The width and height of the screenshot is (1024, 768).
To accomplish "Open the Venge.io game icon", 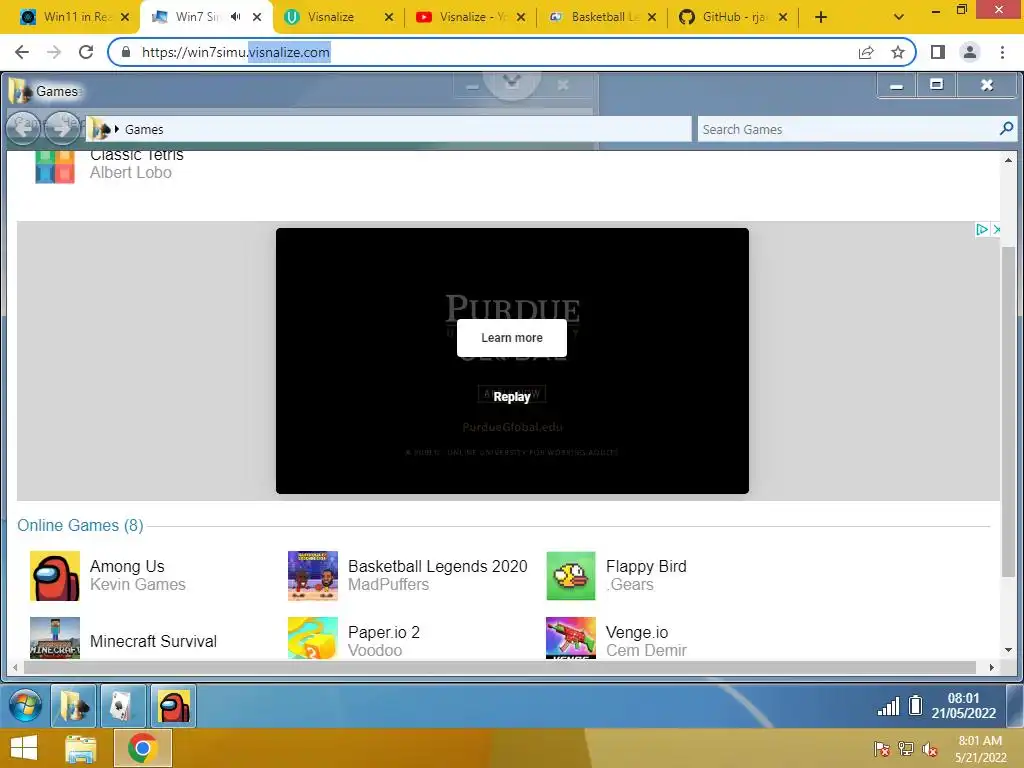I will [571, 638].
